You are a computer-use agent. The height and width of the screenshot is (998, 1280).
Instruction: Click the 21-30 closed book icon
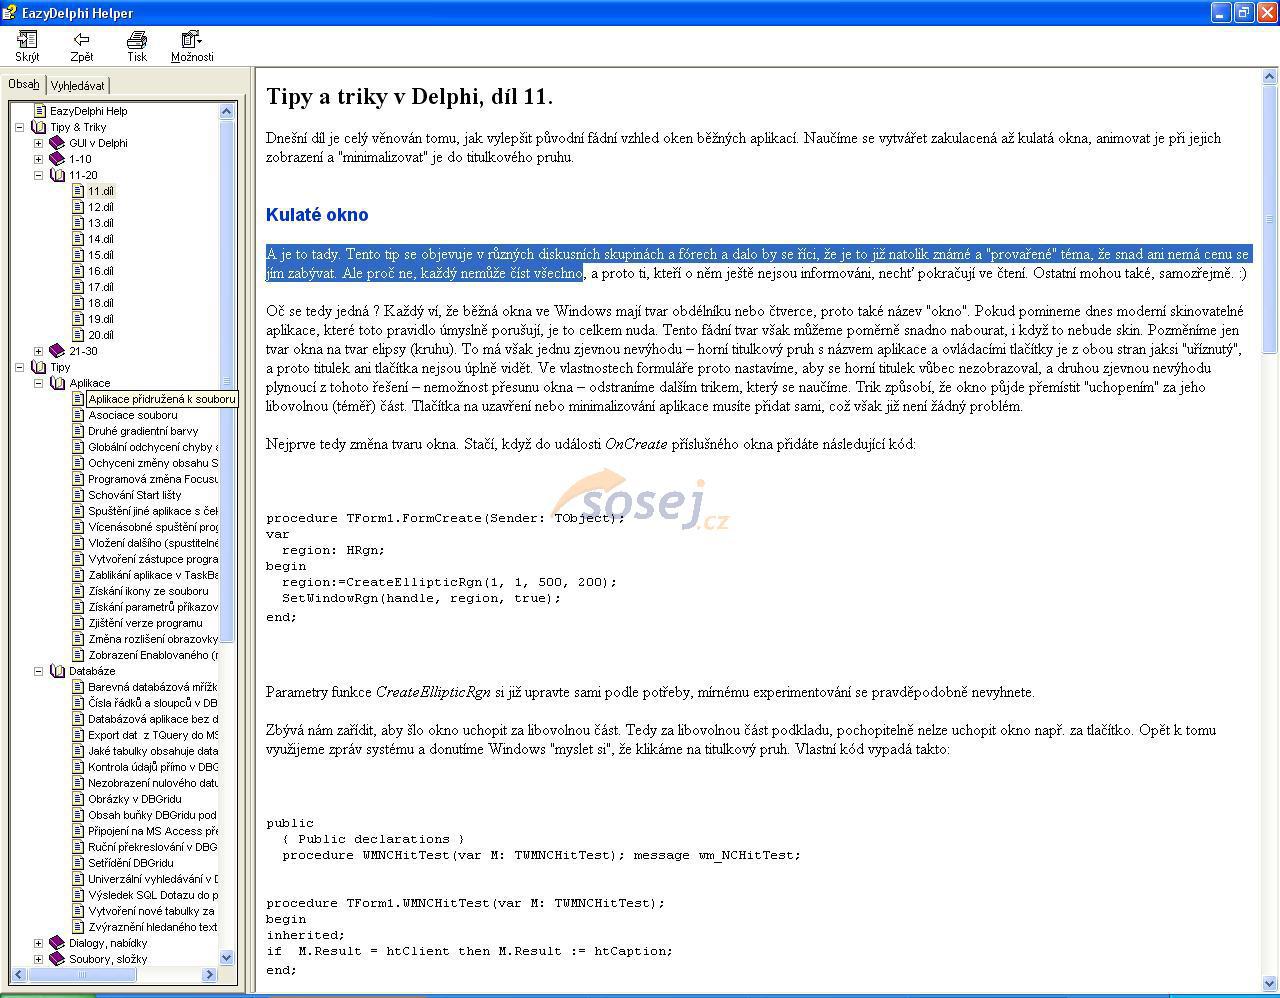point(57,351)
